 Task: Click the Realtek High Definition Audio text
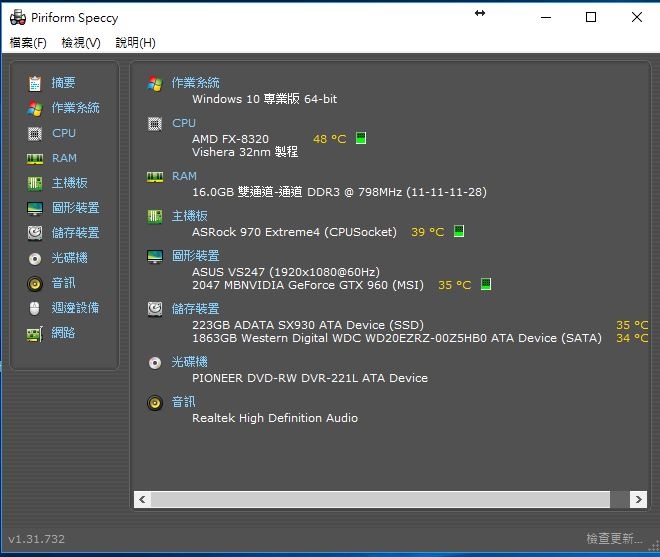(275, 418)
